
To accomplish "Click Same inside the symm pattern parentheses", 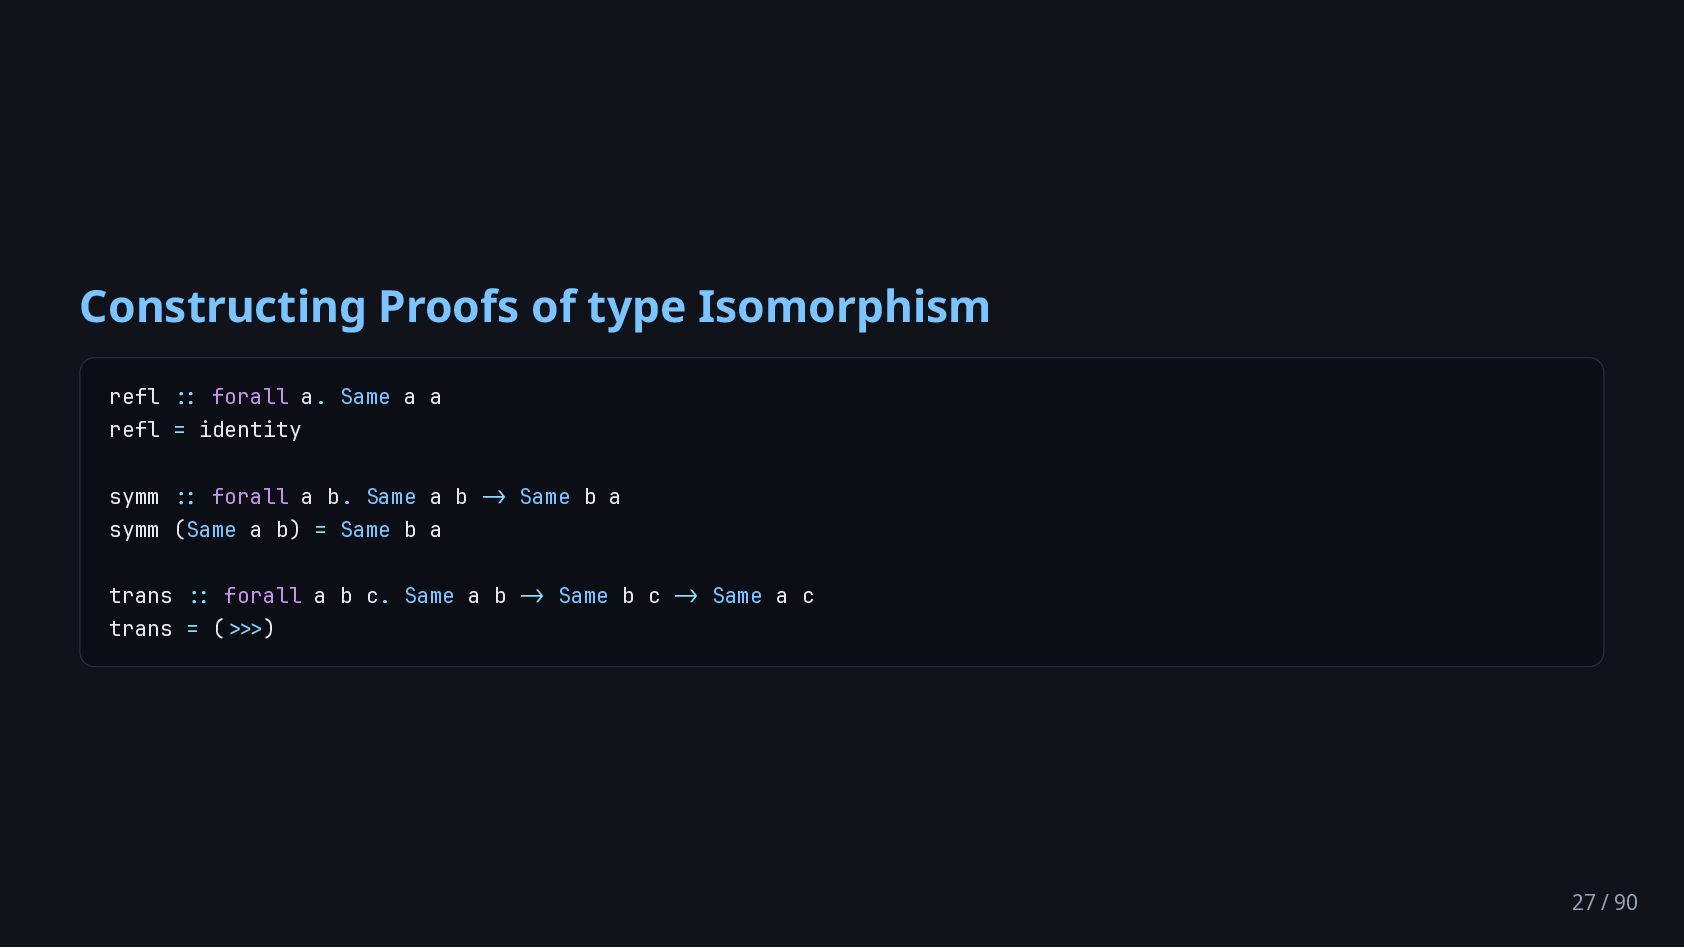I will (212, 530).
